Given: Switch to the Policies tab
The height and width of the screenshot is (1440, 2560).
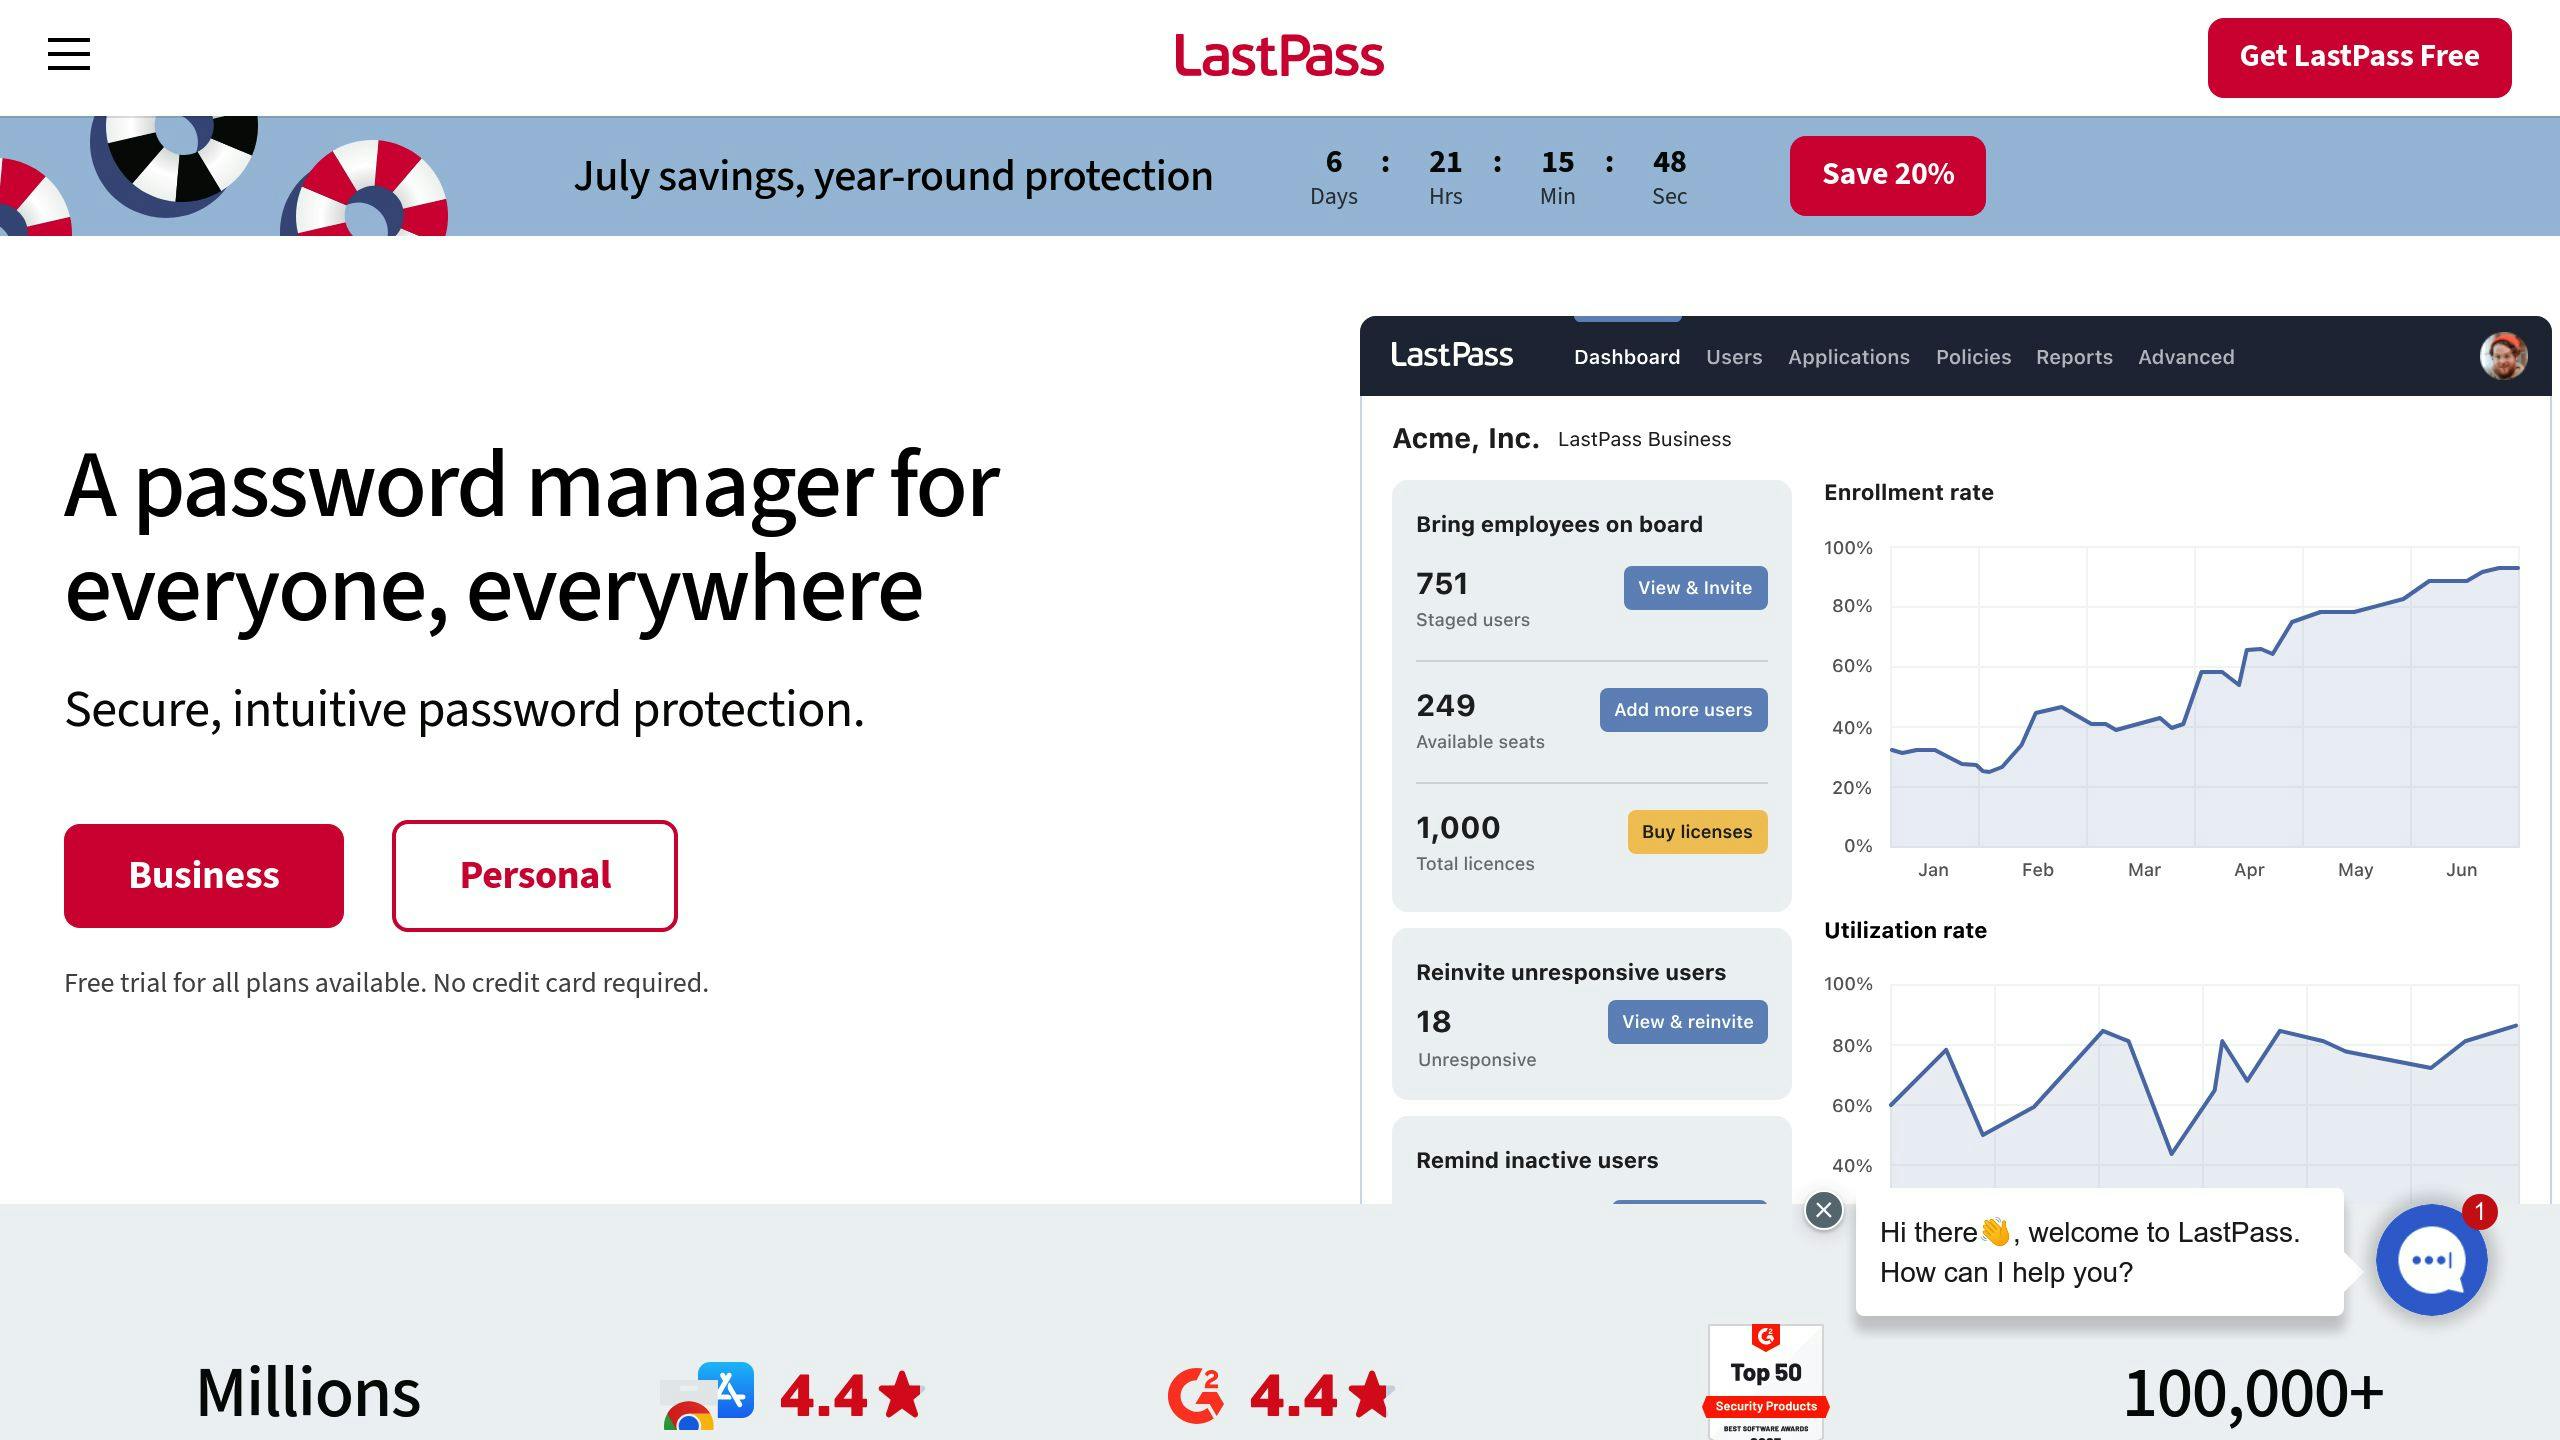Looking at the screenshot, I should pos(1973,357).
